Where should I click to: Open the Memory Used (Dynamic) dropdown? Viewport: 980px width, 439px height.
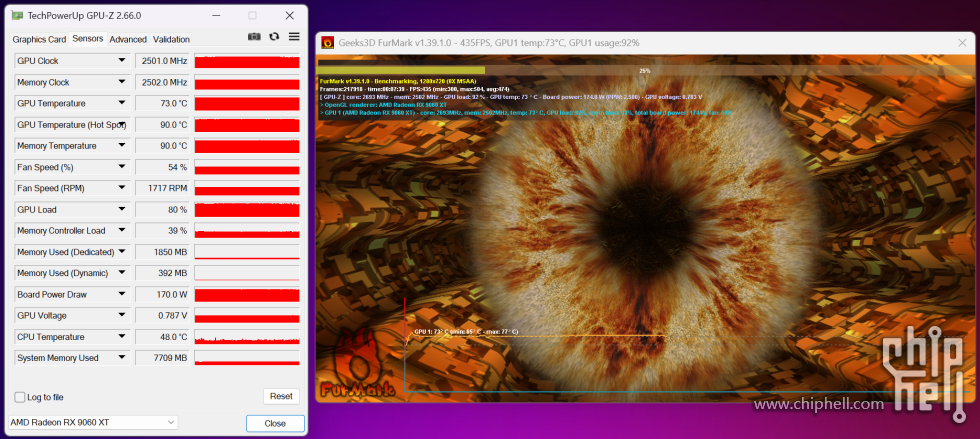point(122,274)
